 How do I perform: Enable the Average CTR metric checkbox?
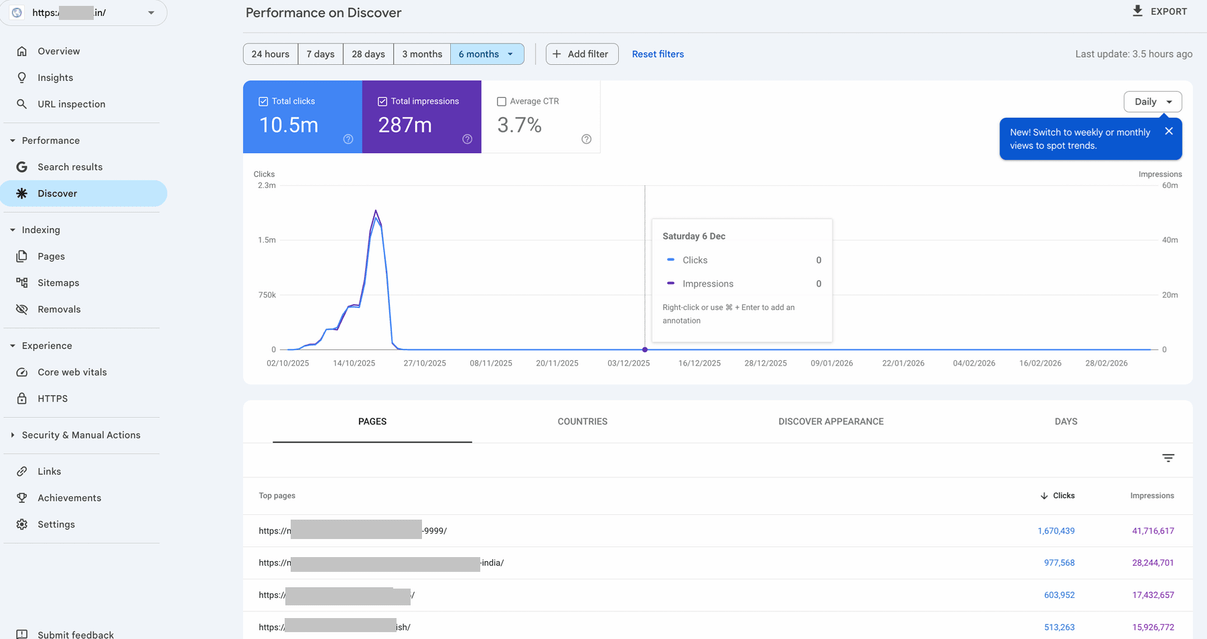pyautogui.click(x=501, y=101)
